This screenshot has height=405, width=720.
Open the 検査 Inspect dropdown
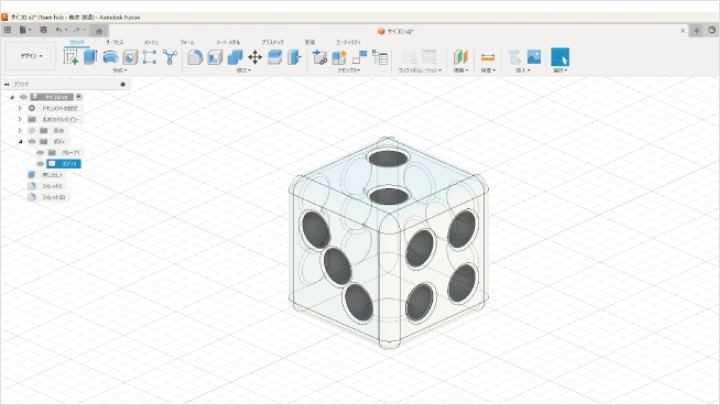tap(488, 70)
